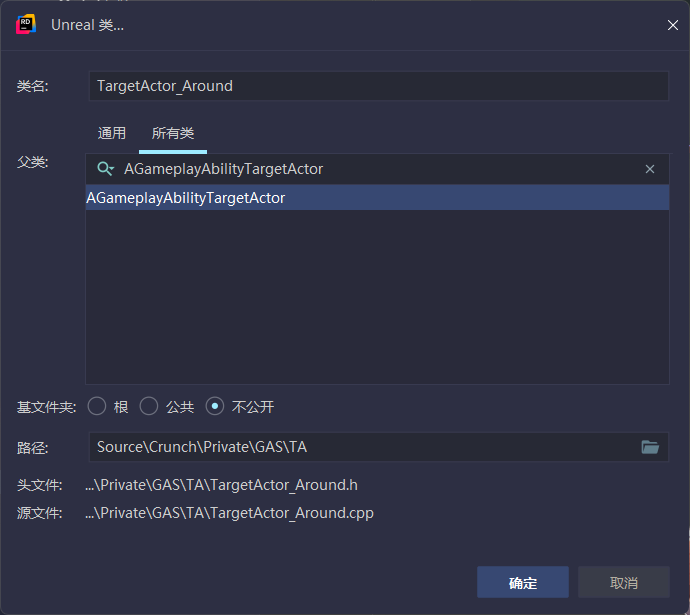Image resolution: width=690 pixels, height=615 pixels.
Task: Open the folder browser for path
Action: 650,447
